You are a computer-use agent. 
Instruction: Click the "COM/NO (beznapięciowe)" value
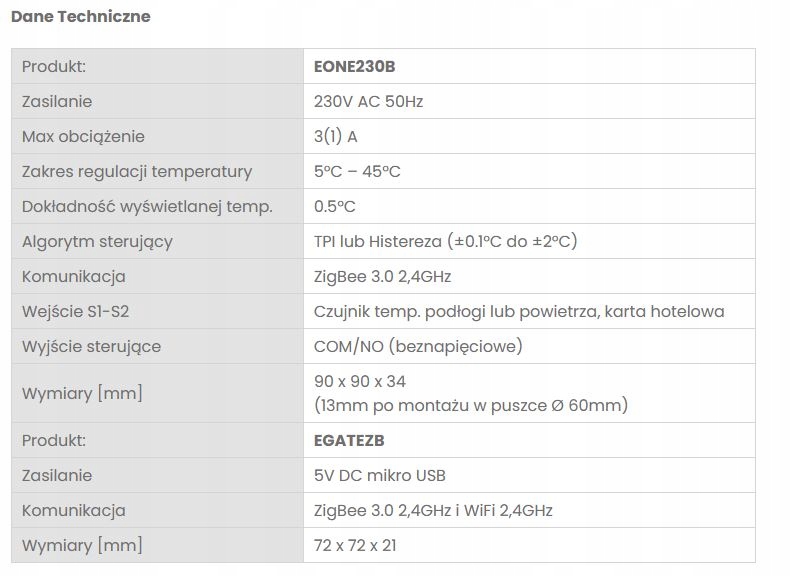click(x=418, y=346)
